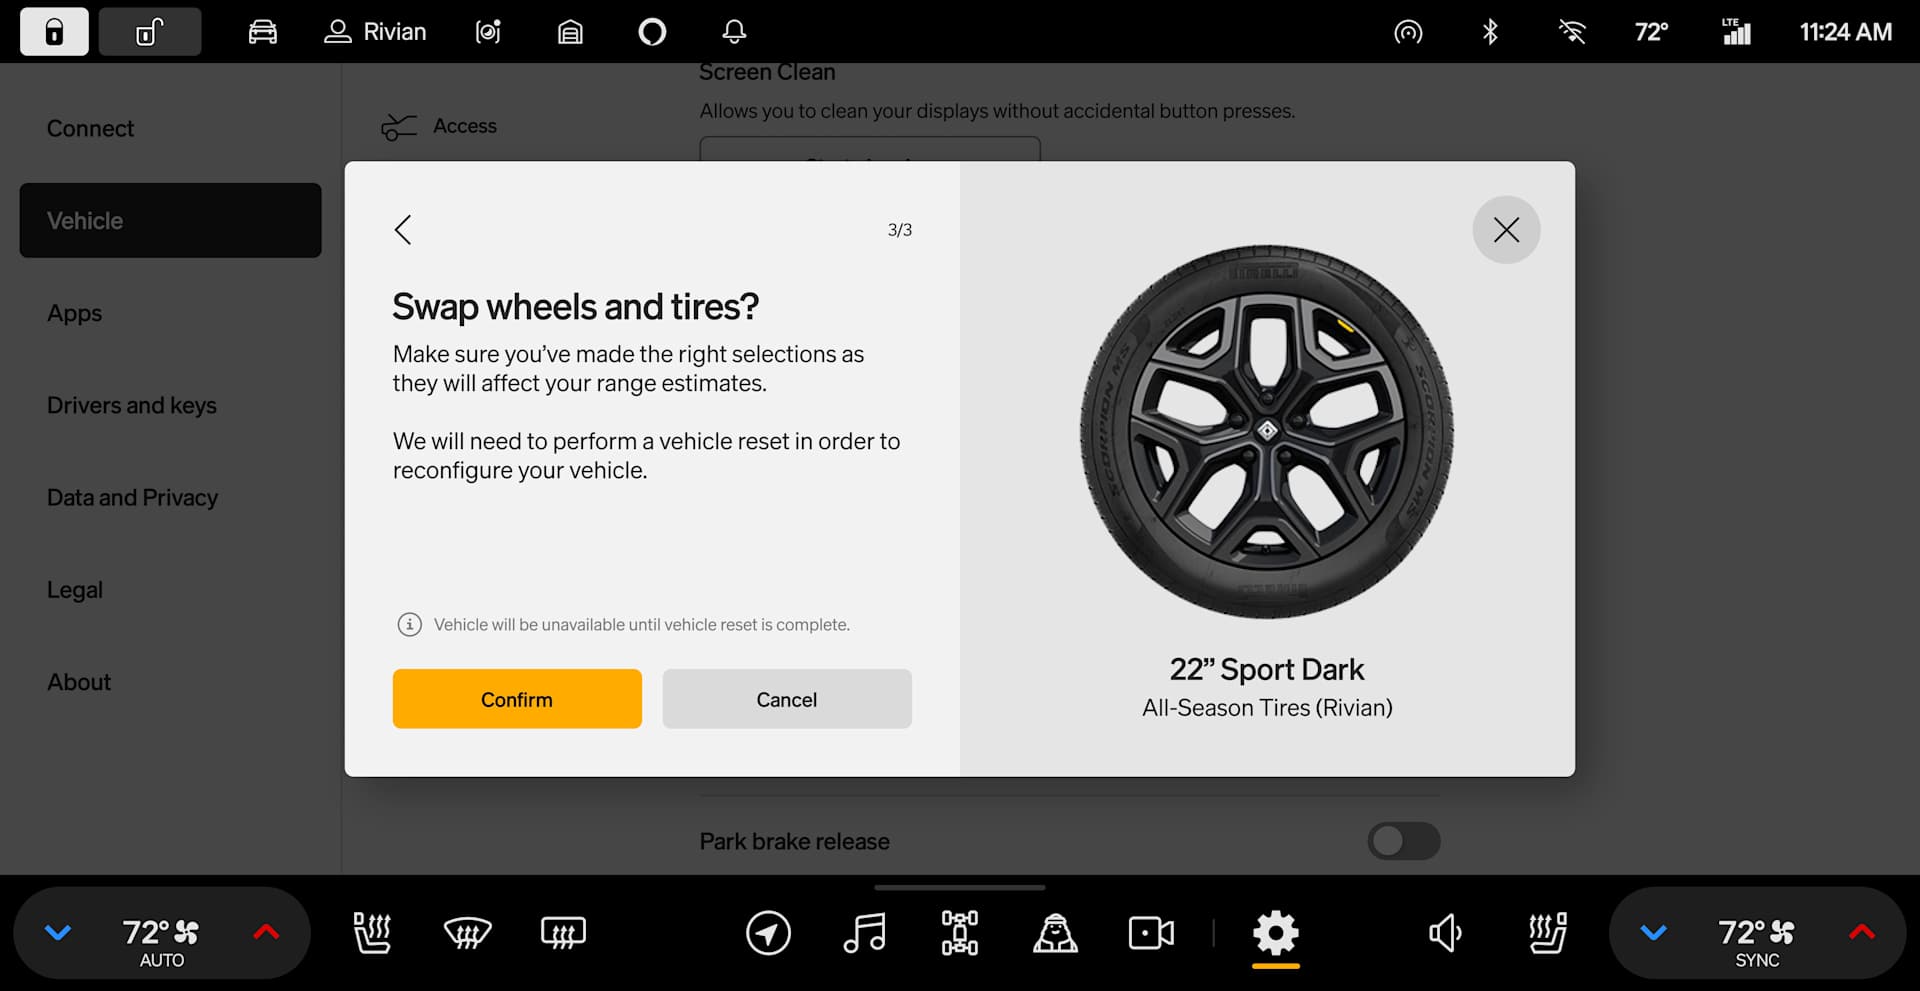Toggle rear window defrost

(x=563, y=933)
